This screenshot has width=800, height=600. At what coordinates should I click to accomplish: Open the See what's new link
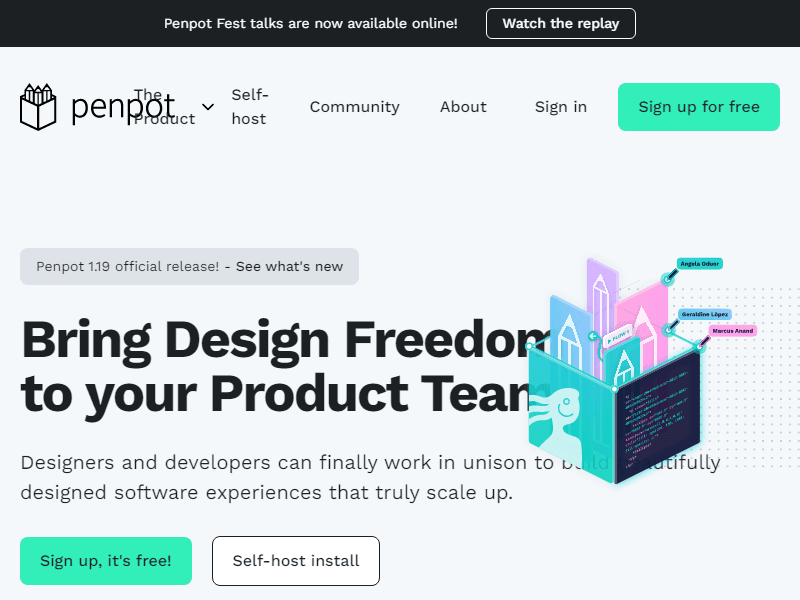point(289,266)
